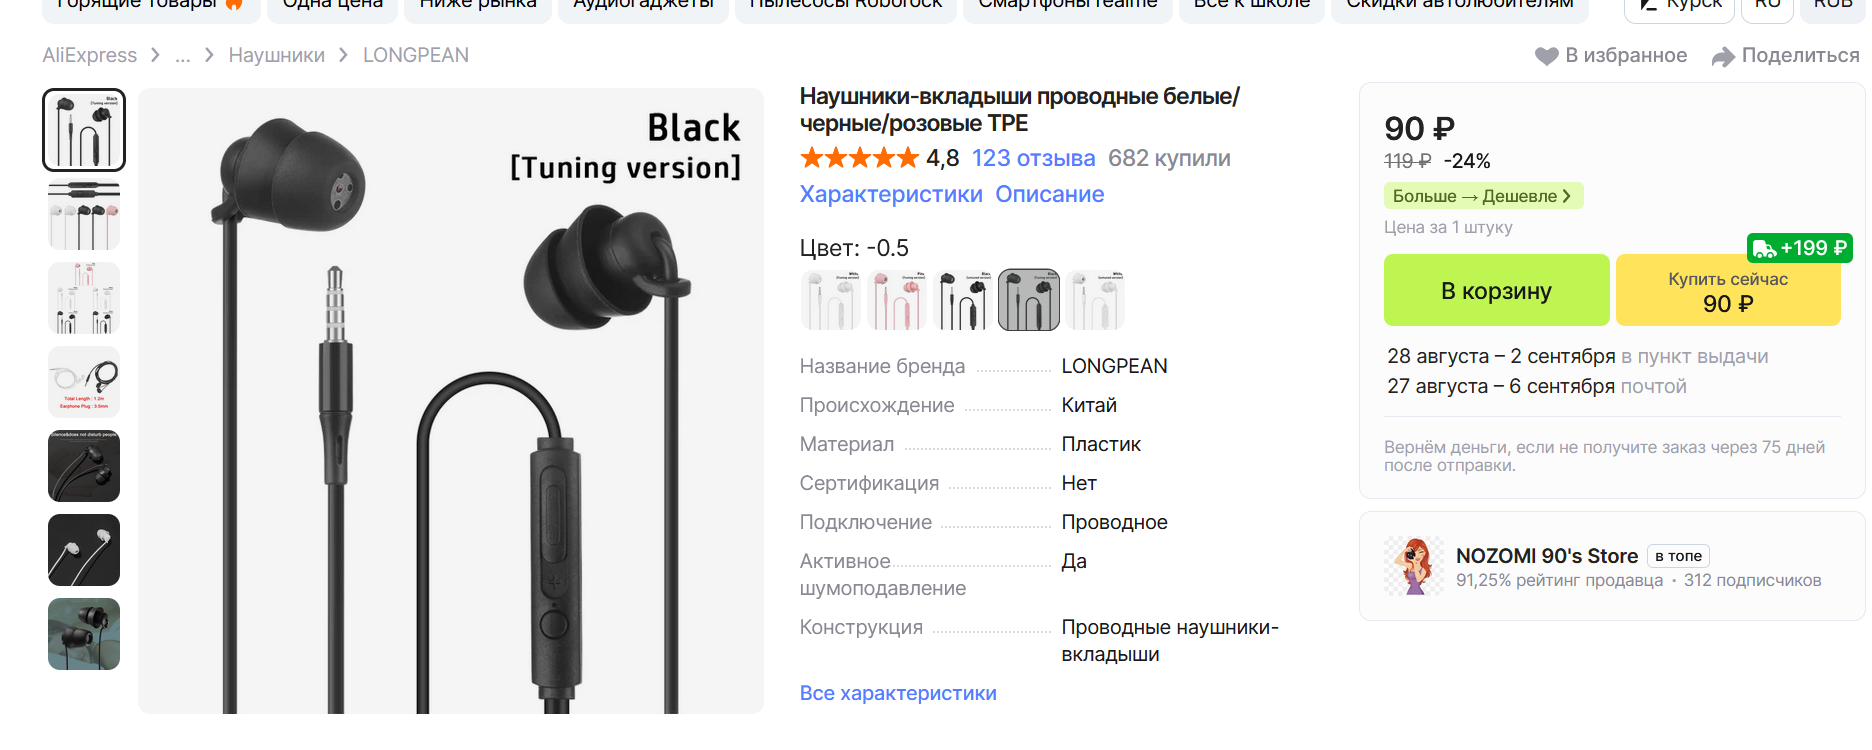Switch to the Характеристики tab
Image resolution: width=1872 pixels, height=750 pixels.
tap(891, 194)
